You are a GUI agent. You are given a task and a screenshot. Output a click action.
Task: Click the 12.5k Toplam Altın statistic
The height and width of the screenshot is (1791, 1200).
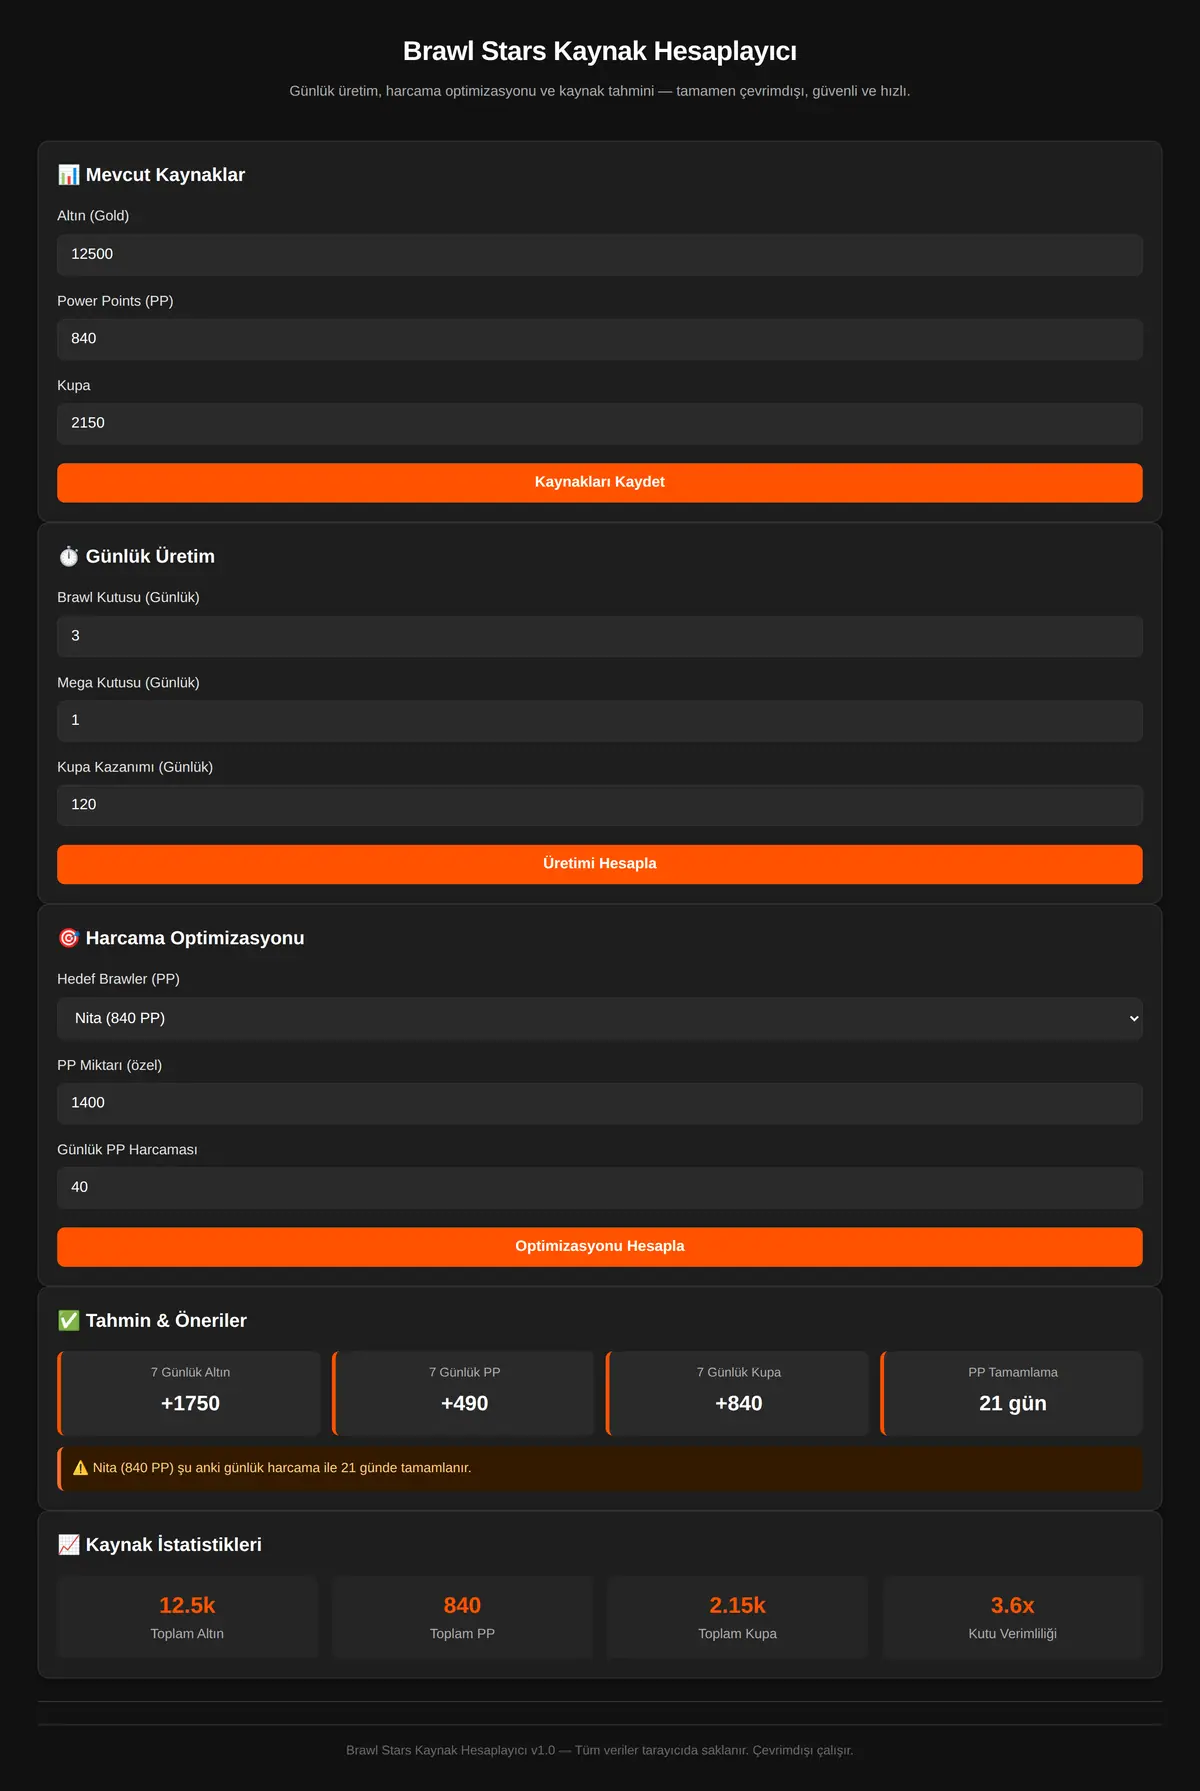187,1617
